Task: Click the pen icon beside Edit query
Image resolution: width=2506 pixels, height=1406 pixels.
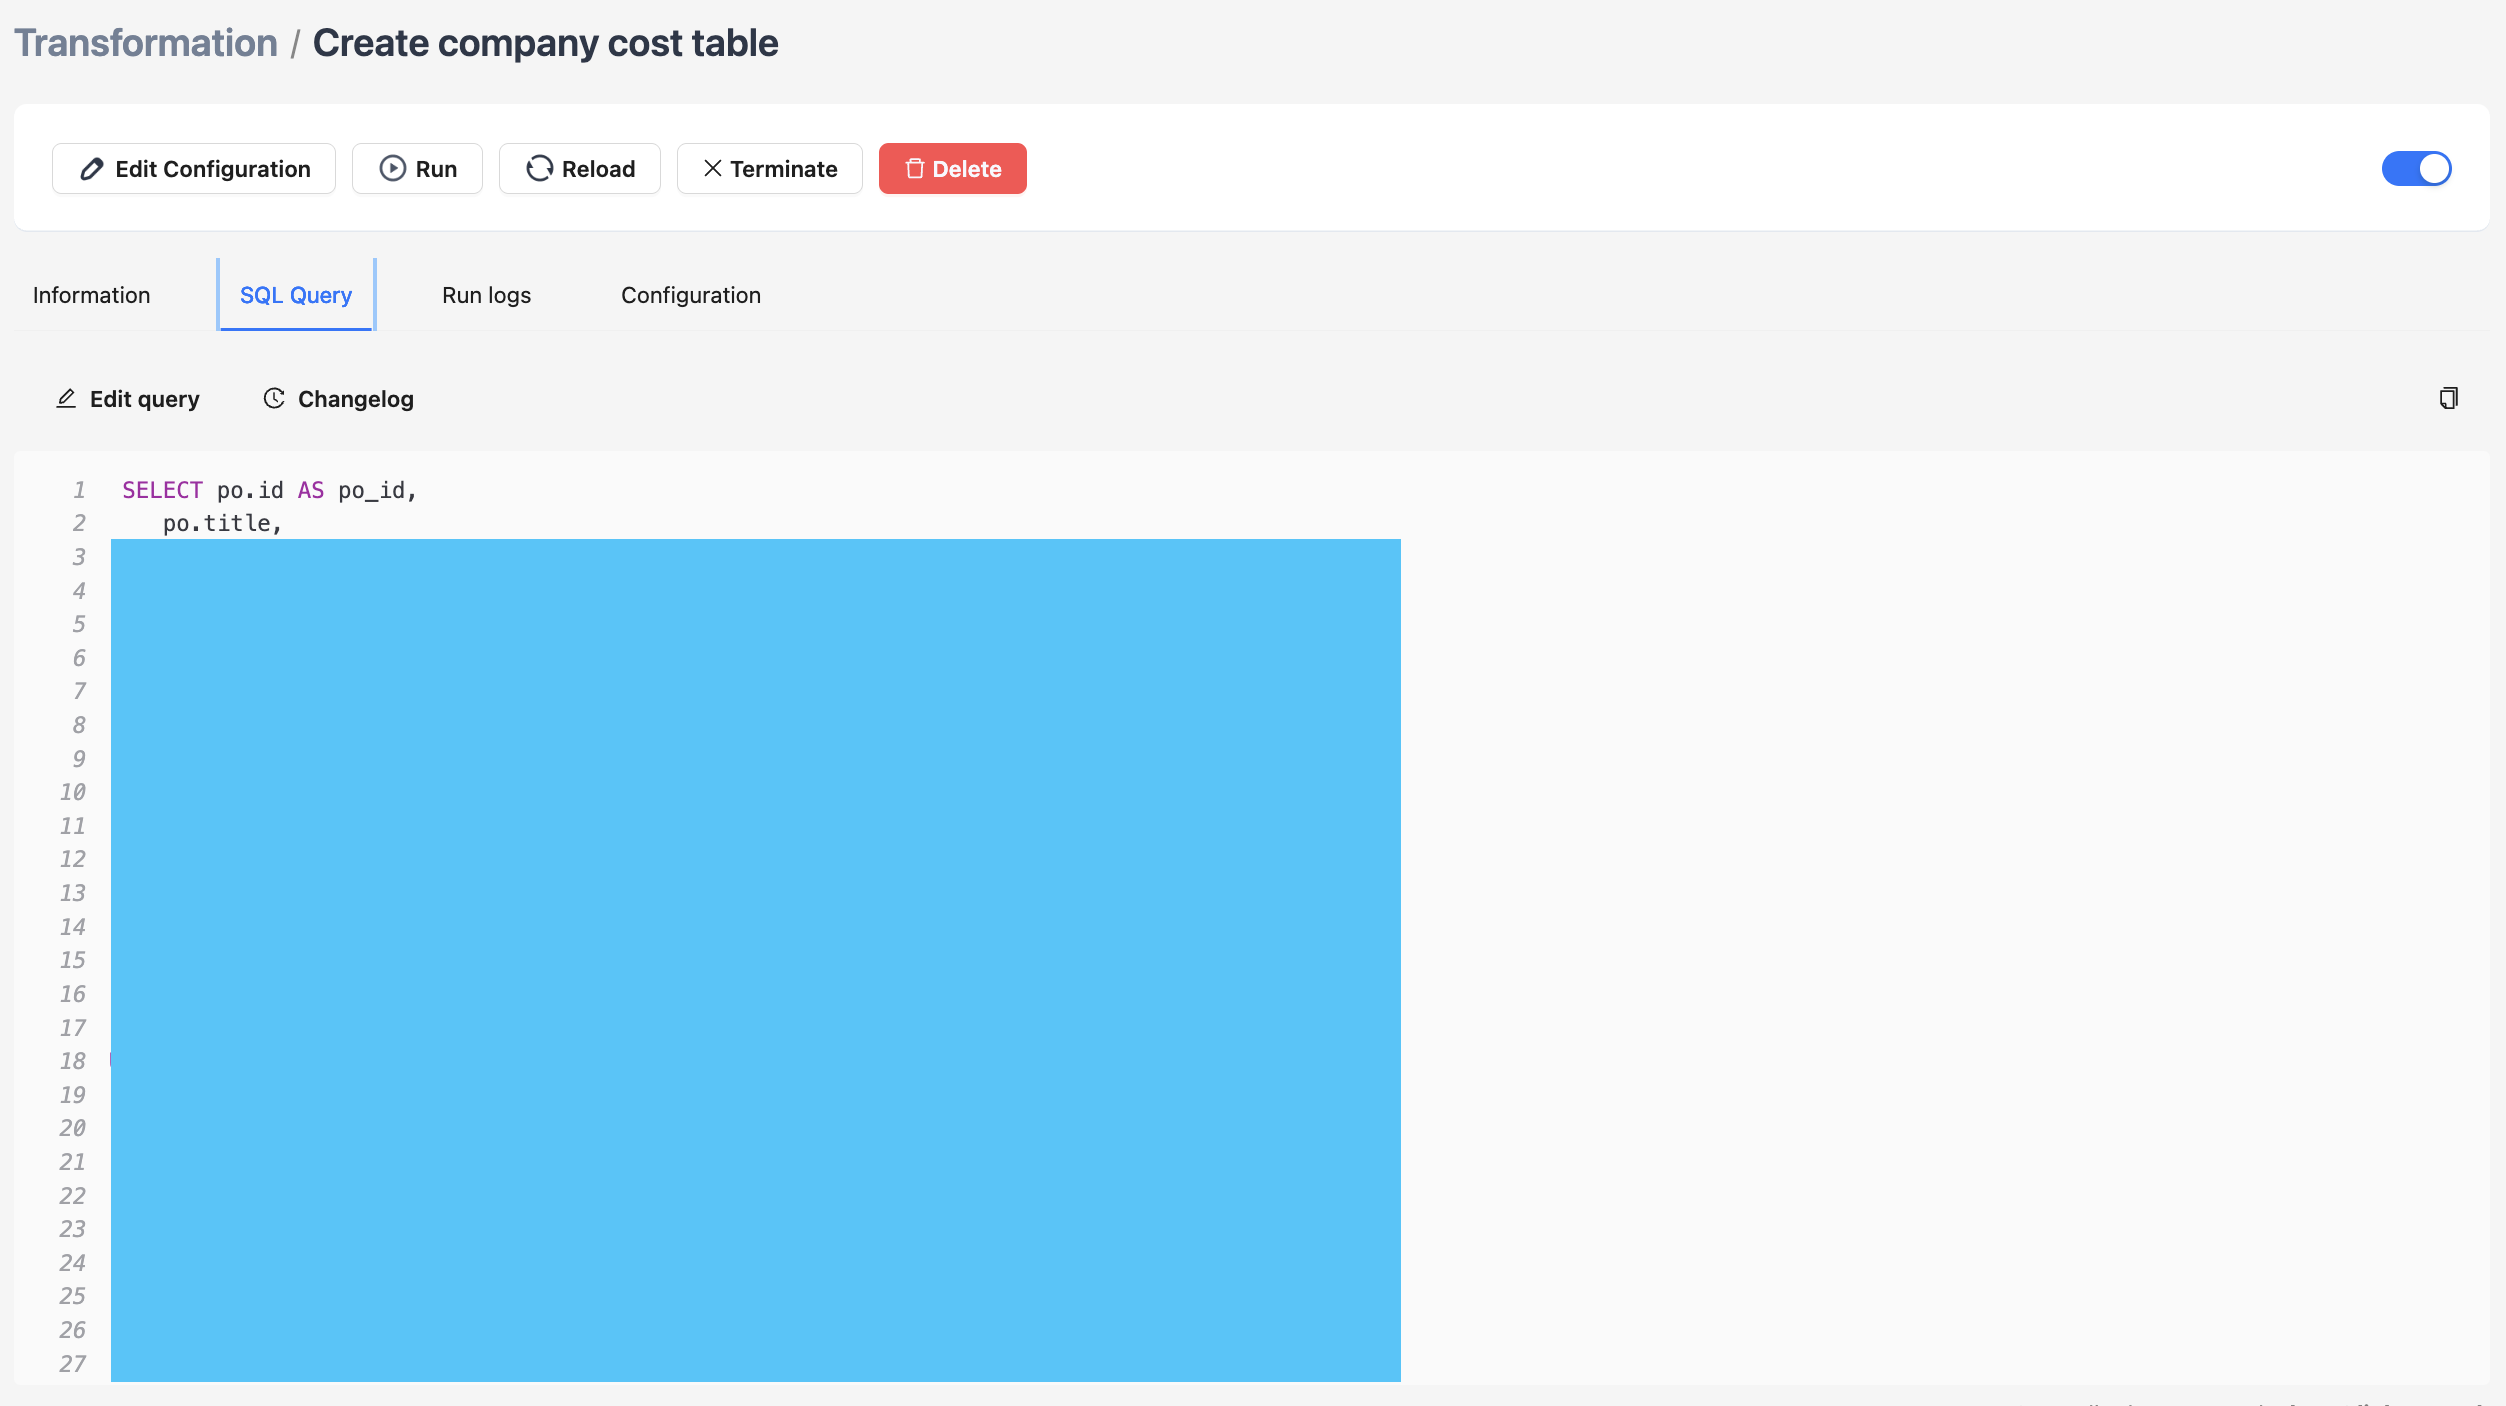Action: 66,399
